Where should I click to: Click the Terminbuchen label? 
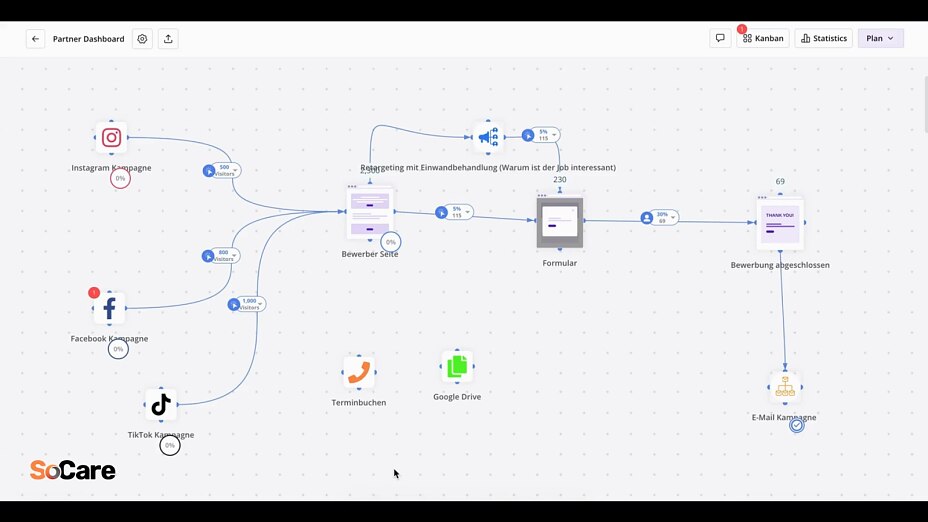359,402
